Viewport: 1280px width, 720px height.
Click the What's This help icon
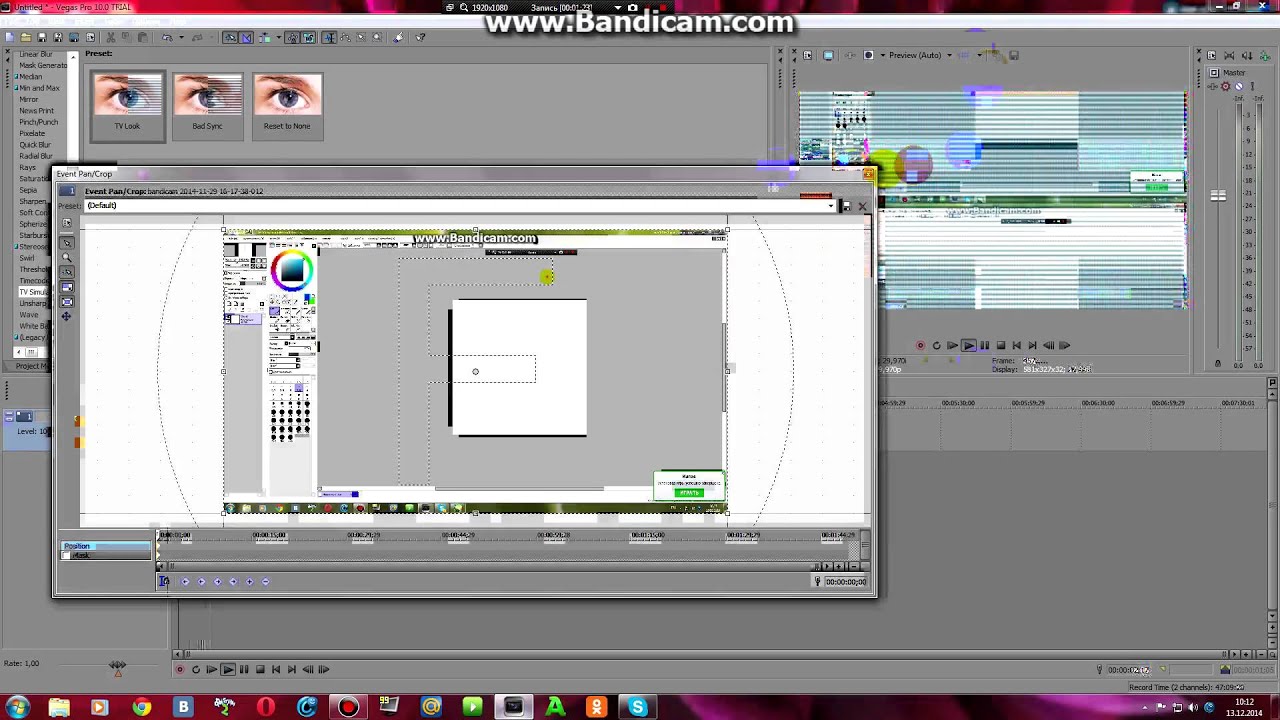click(x=420, y=38)
